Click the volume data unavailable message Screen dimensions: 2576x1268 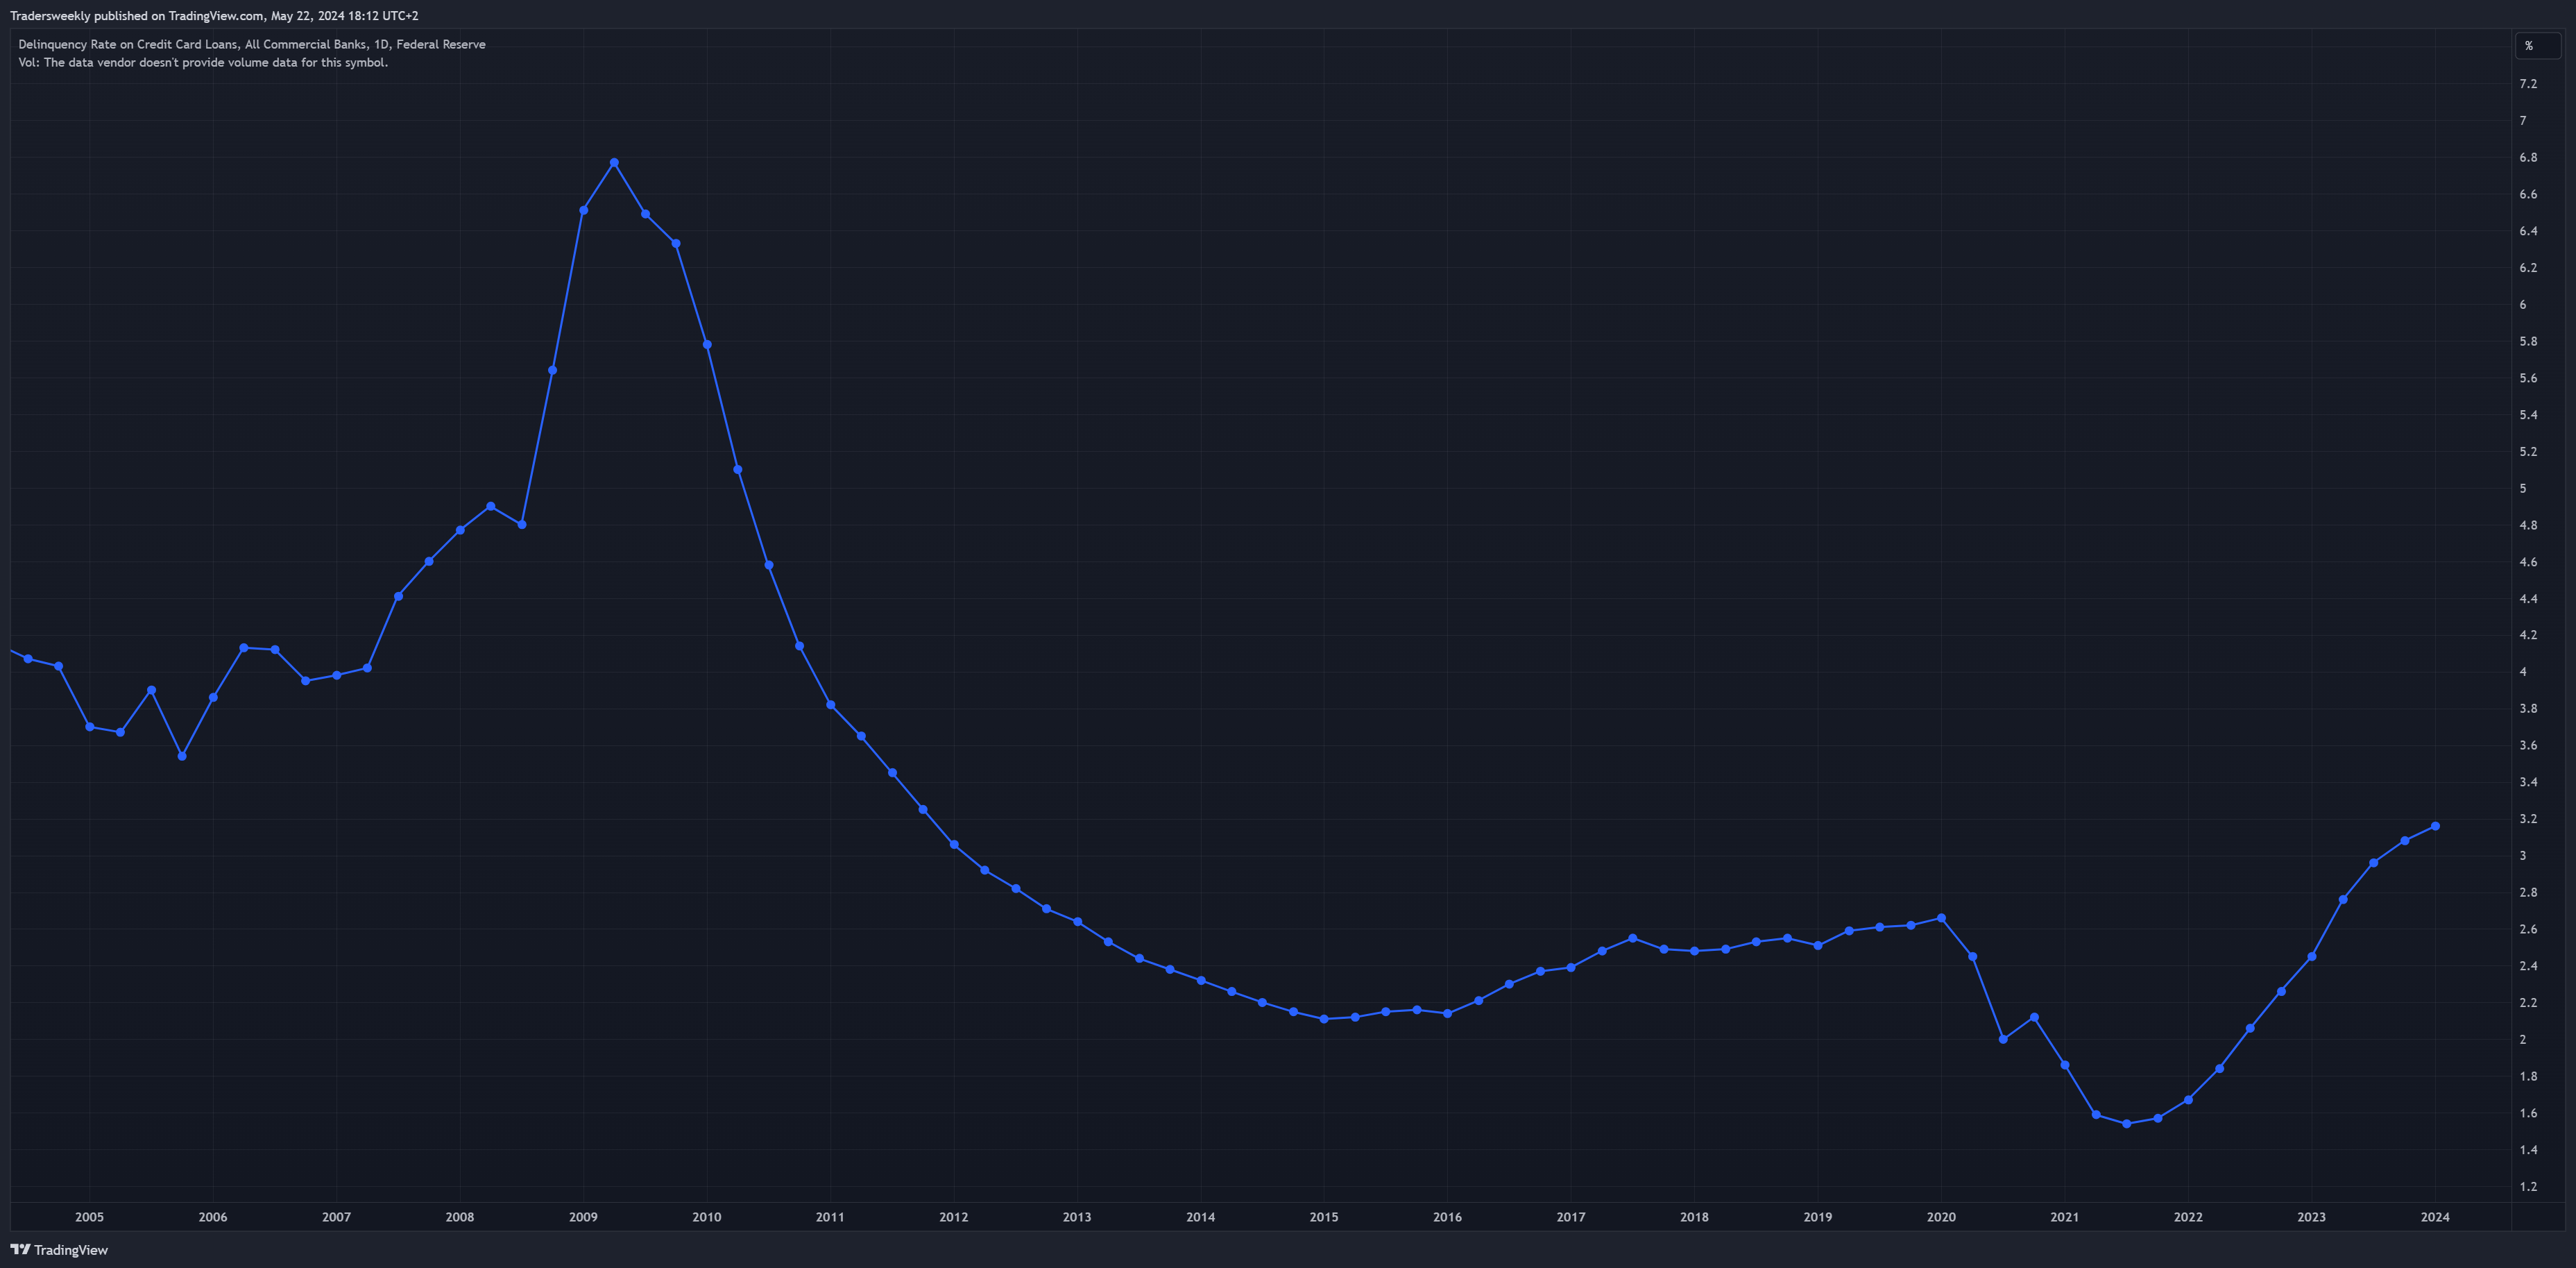click(203, 62)
